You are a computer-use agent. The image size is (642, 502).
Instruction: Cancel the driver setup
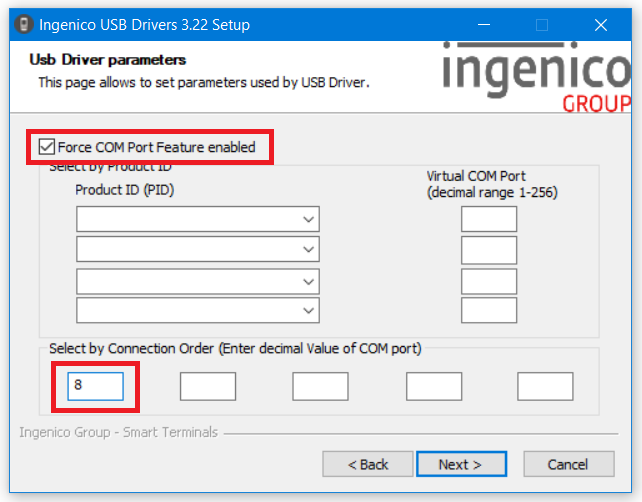coord(569,464)
